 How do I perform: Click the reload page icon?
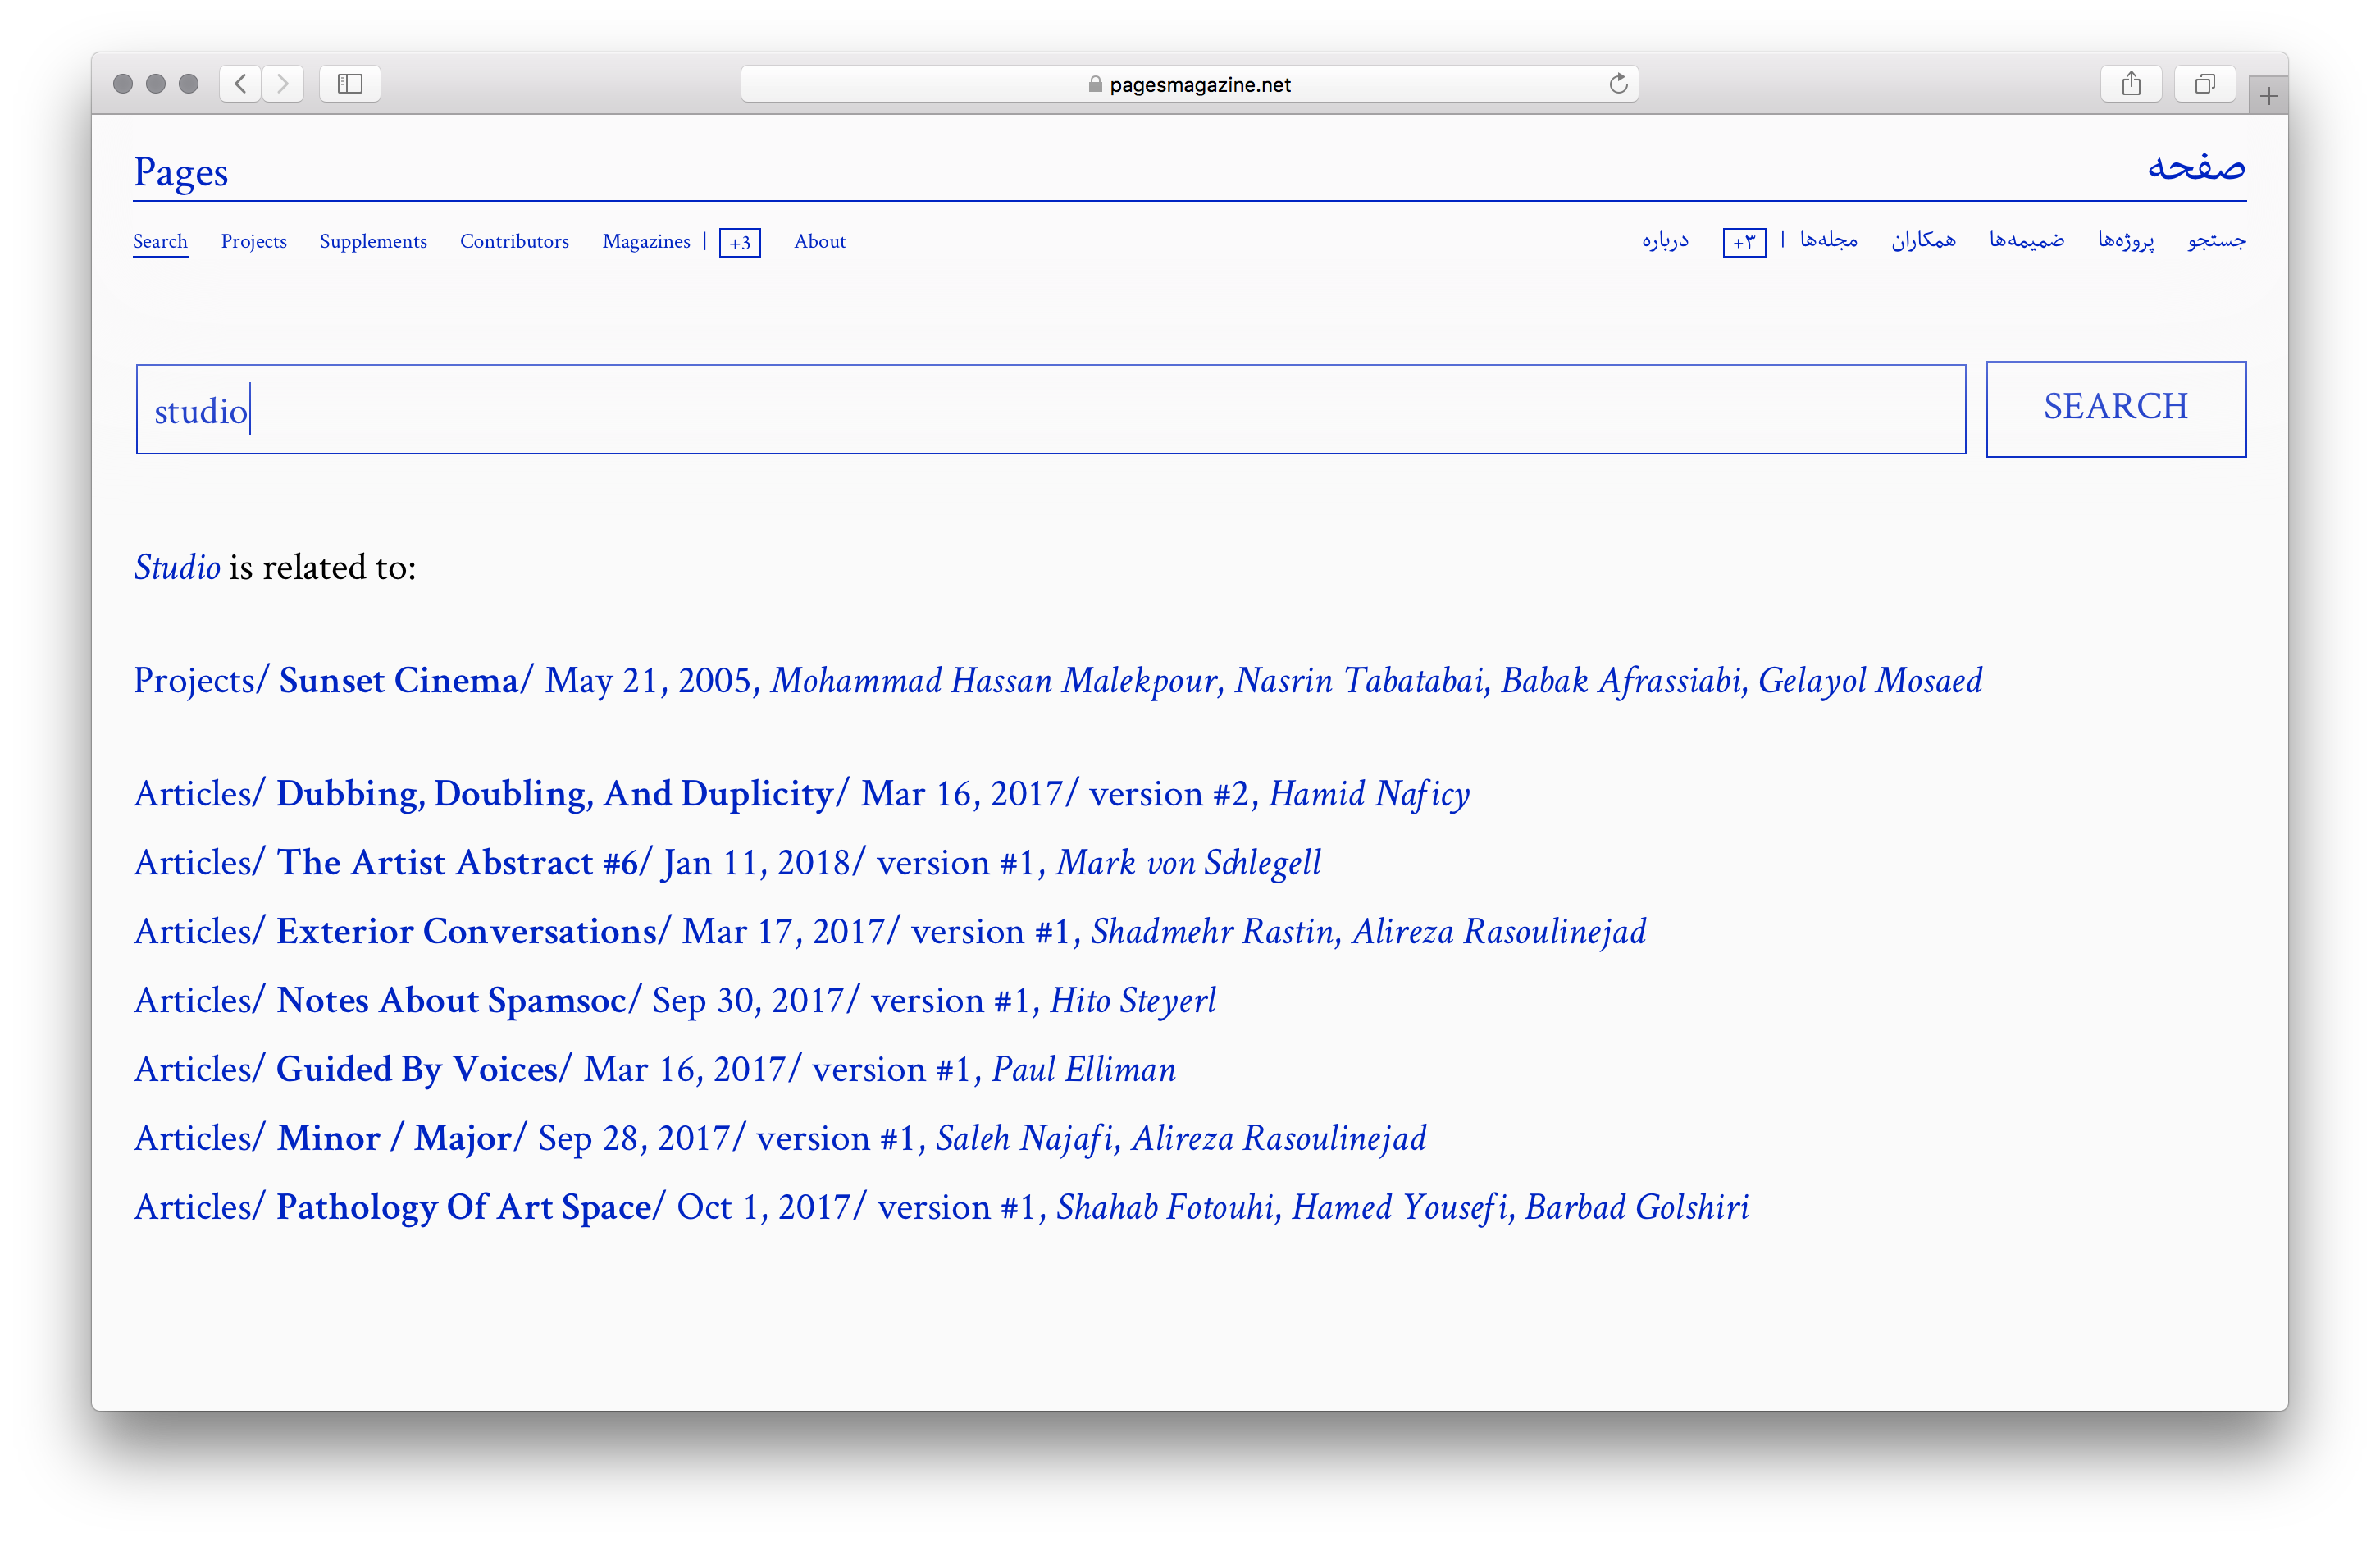pyautogui.click(x=1618, y=84)
